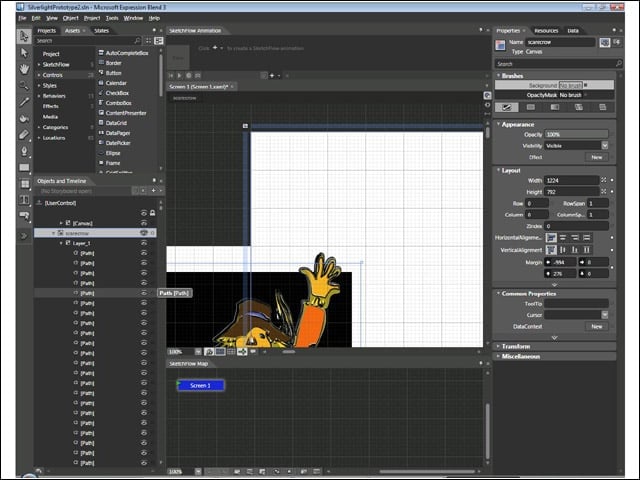This screenshot has height=480, width=640.
Task: Select the Pen tool
Action: (x=24, y=151)
